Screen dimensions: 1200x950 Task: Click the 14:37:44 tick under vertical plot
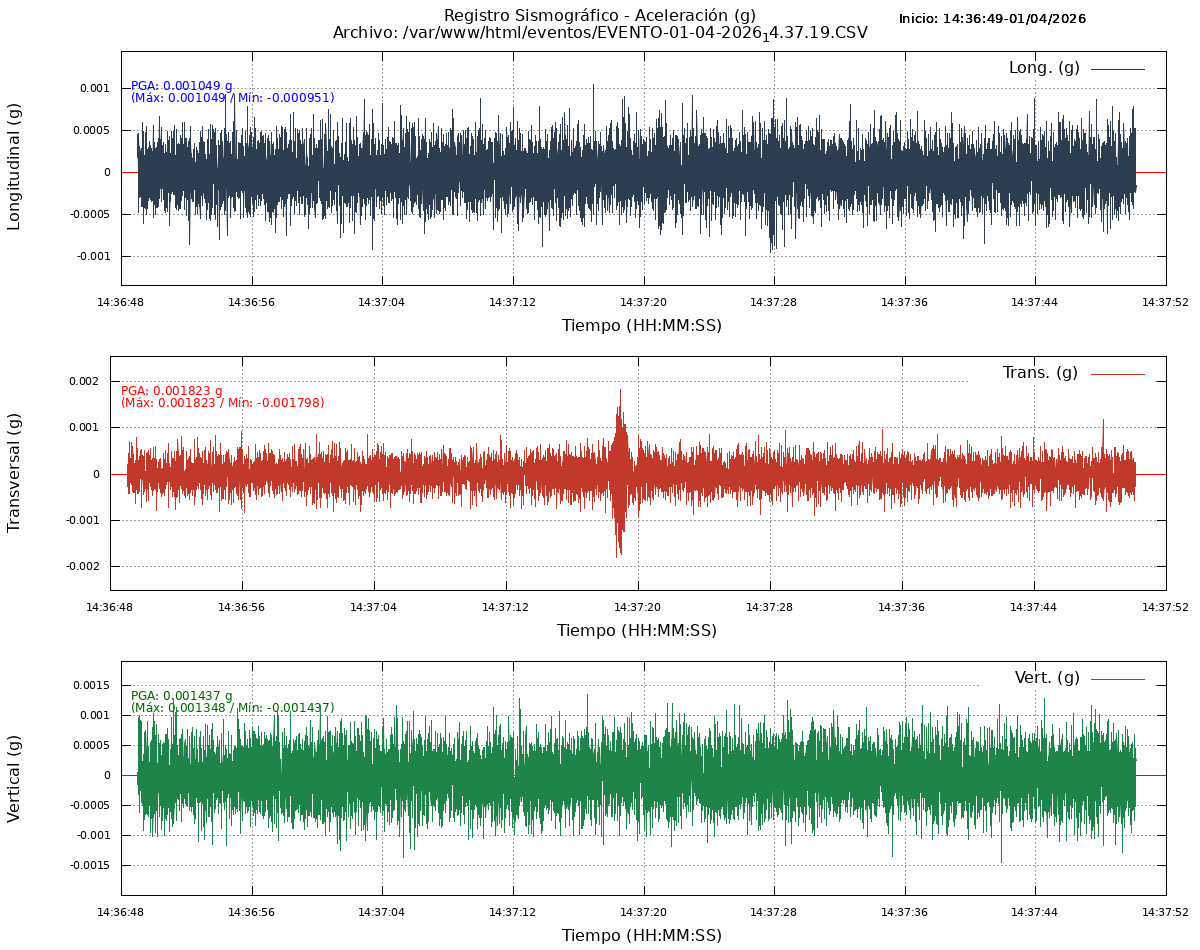(1034, 912)
